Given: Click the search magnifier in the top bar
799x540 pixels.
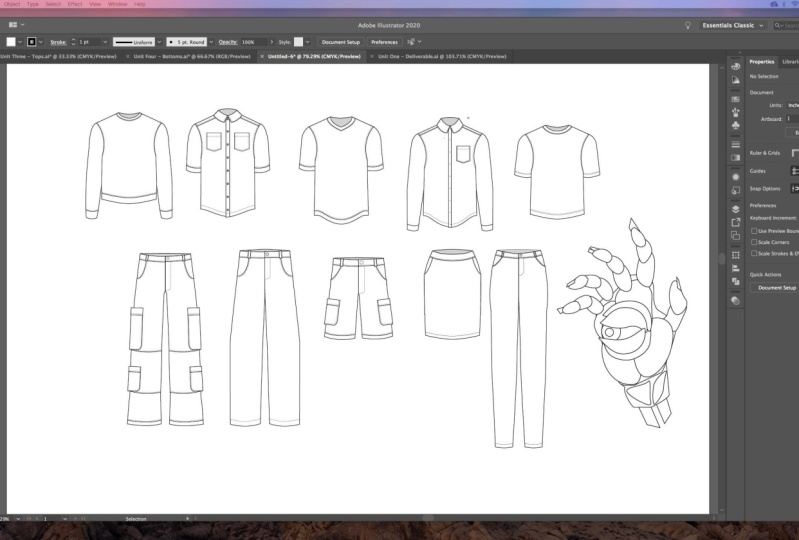Looking at the screenshot, I should click(x=778, y=25).
